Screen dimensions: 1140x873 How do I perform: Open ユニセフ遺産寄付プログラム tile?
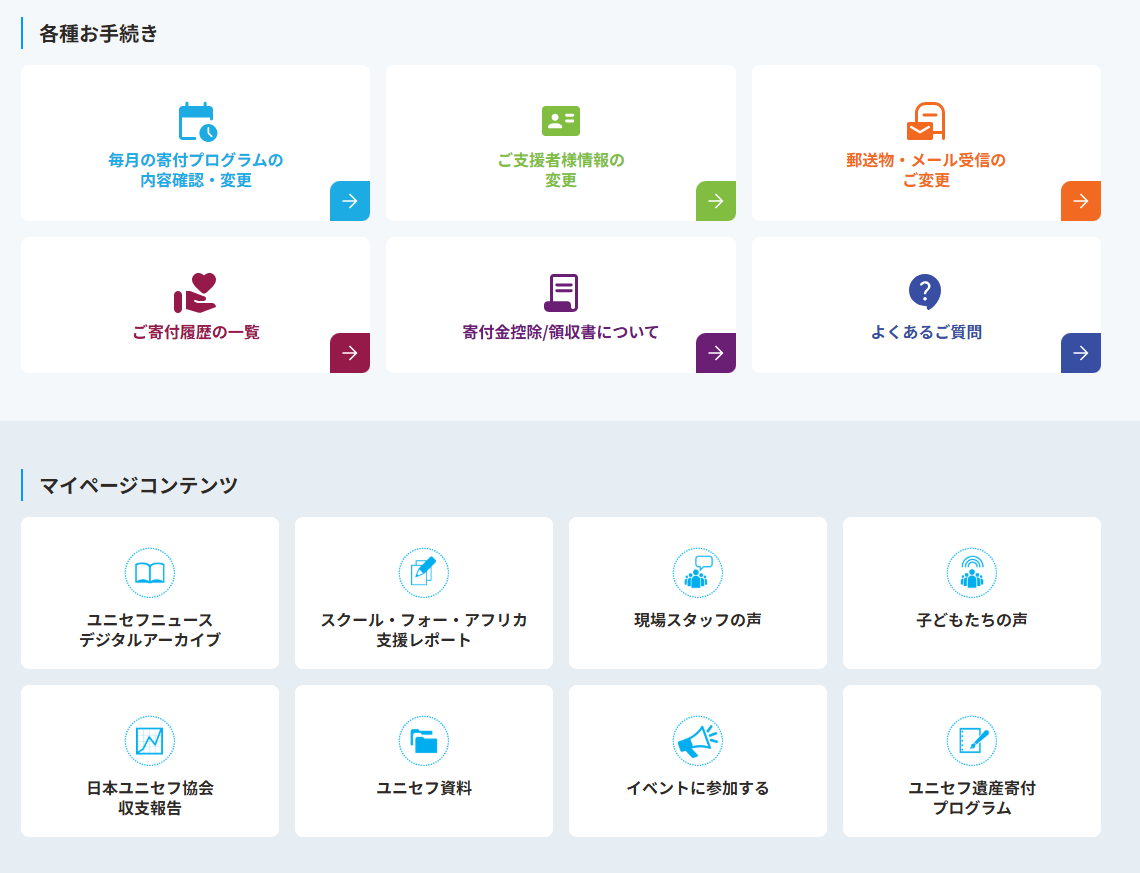pyautogui.click(x=971, y=798)
